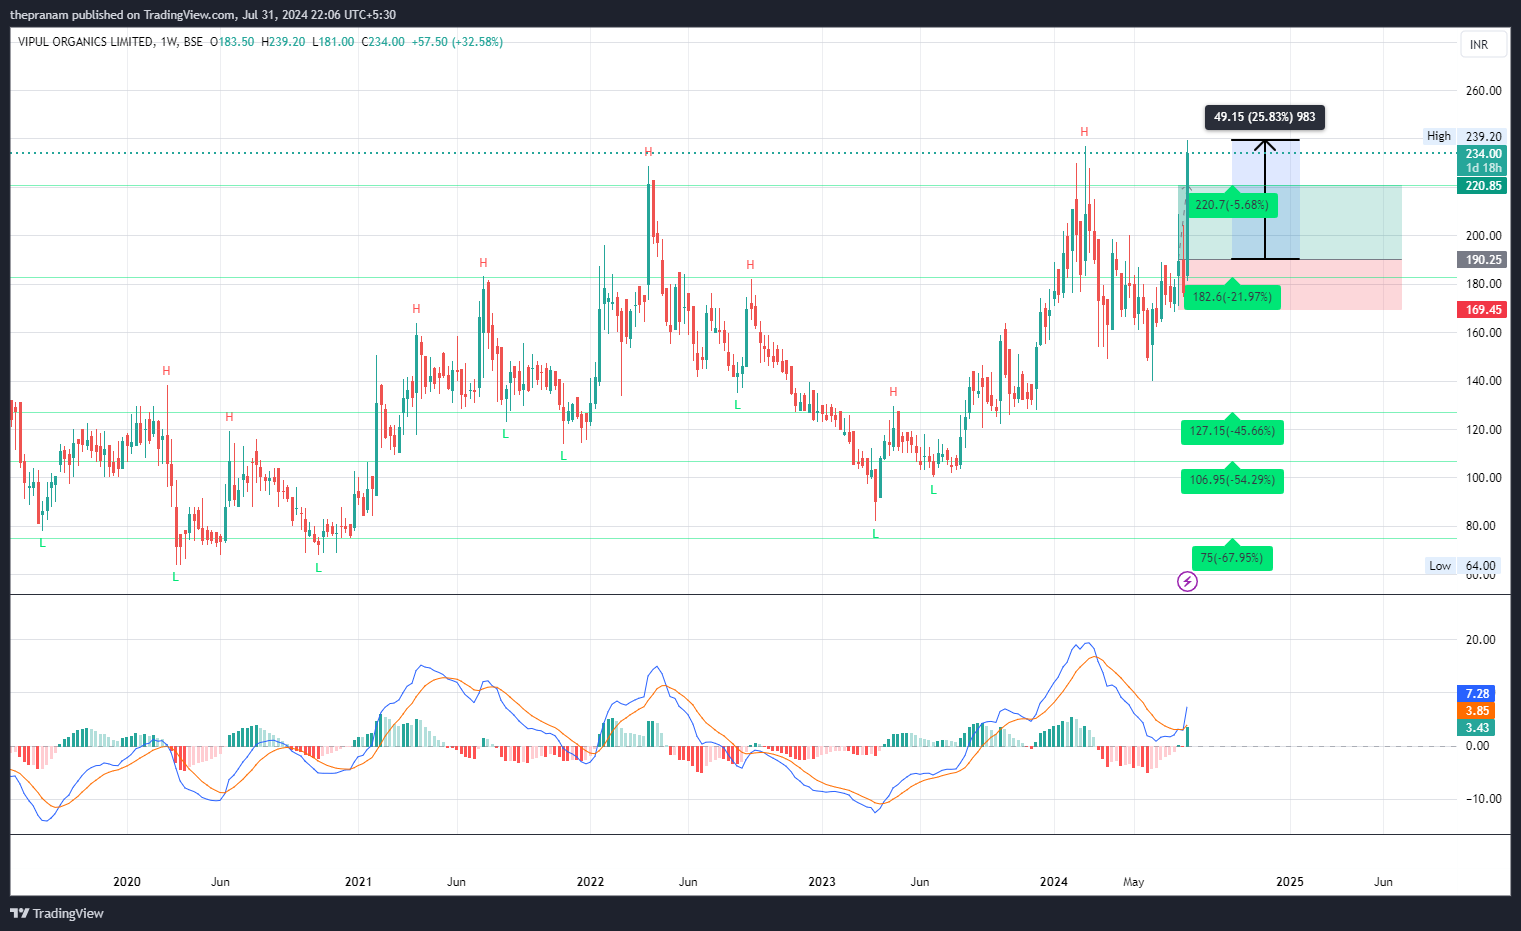Click the 182.6(-21.97%) price label
The height and width of the screenshot is (931, 1521).
pos(1231,297)
